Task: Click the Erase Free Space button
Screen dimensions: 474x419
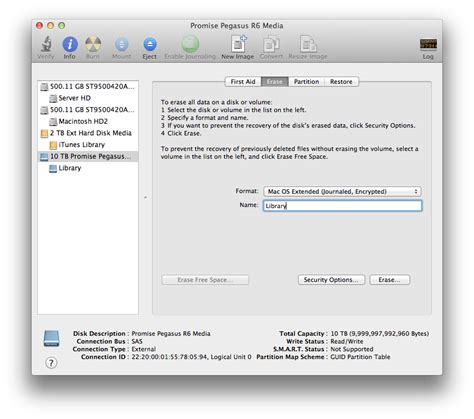Action: click(205, 280)
